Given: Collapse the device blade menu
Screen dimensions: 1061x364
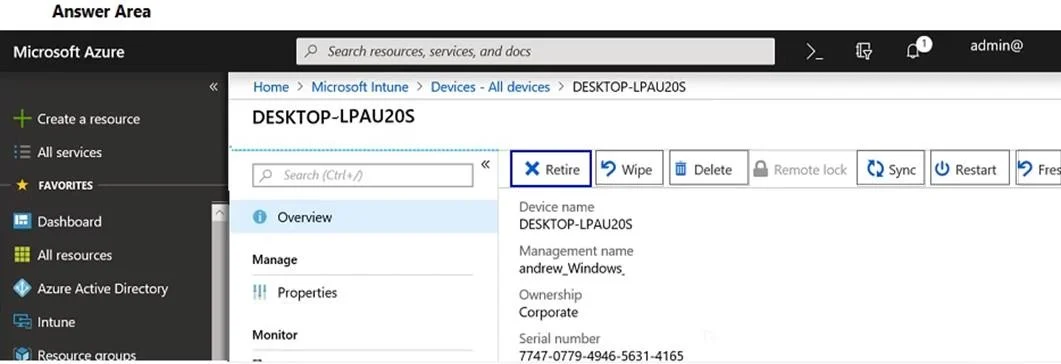Looking at the screenshot, I should tap(484, 164).
